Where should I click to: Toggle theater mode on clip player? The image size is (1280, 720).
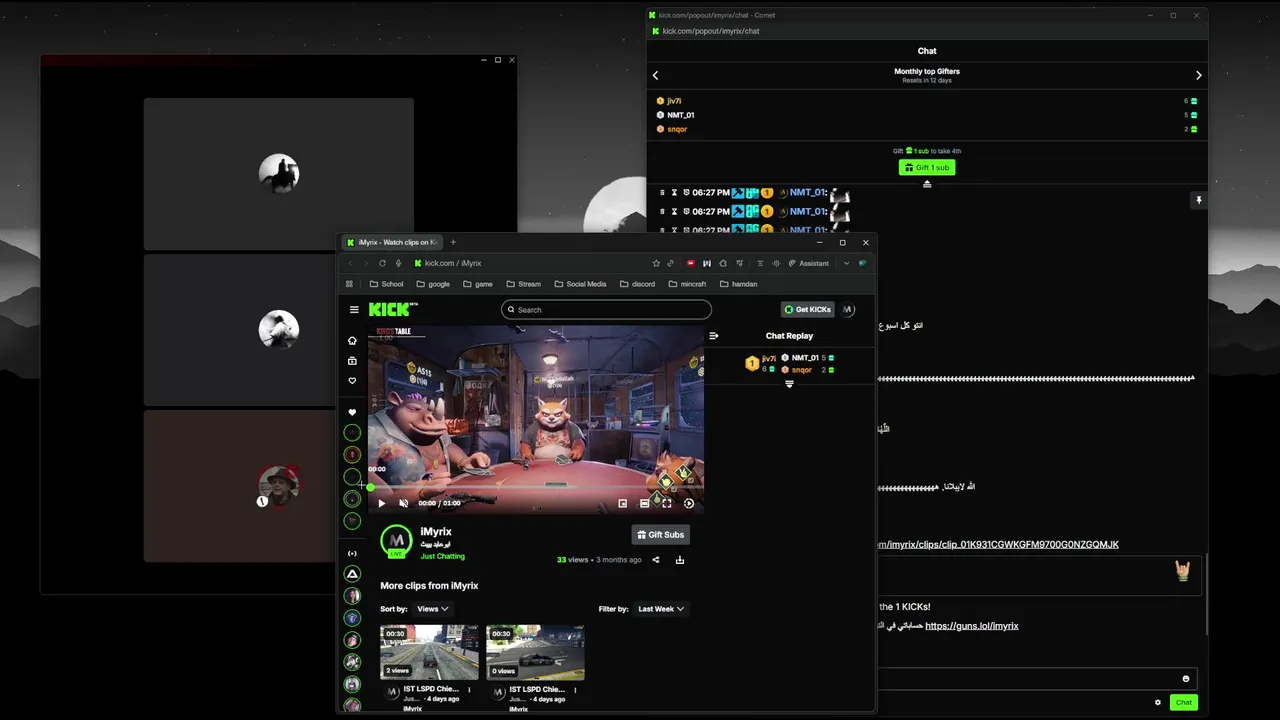pos(645,503)
